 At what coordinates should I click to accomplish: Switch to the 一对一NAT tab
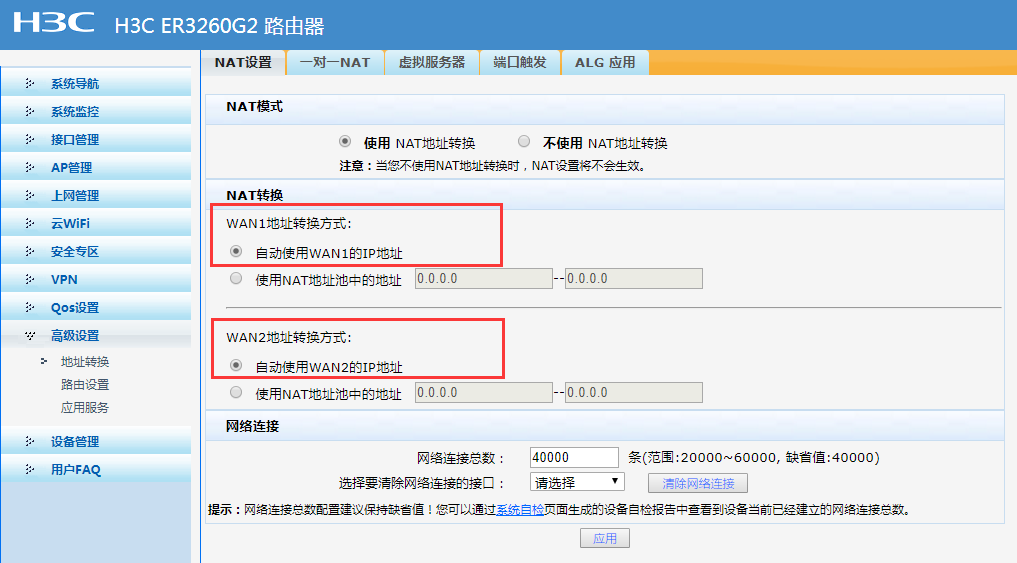(x=335, y=62)
